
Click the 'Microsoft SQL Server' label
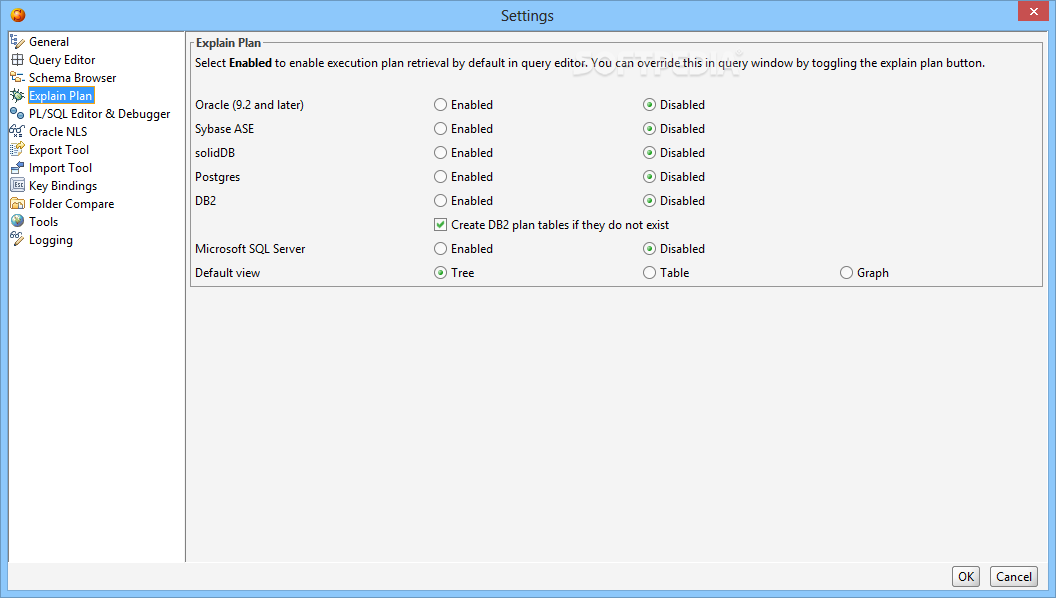(x=250, y=249)
